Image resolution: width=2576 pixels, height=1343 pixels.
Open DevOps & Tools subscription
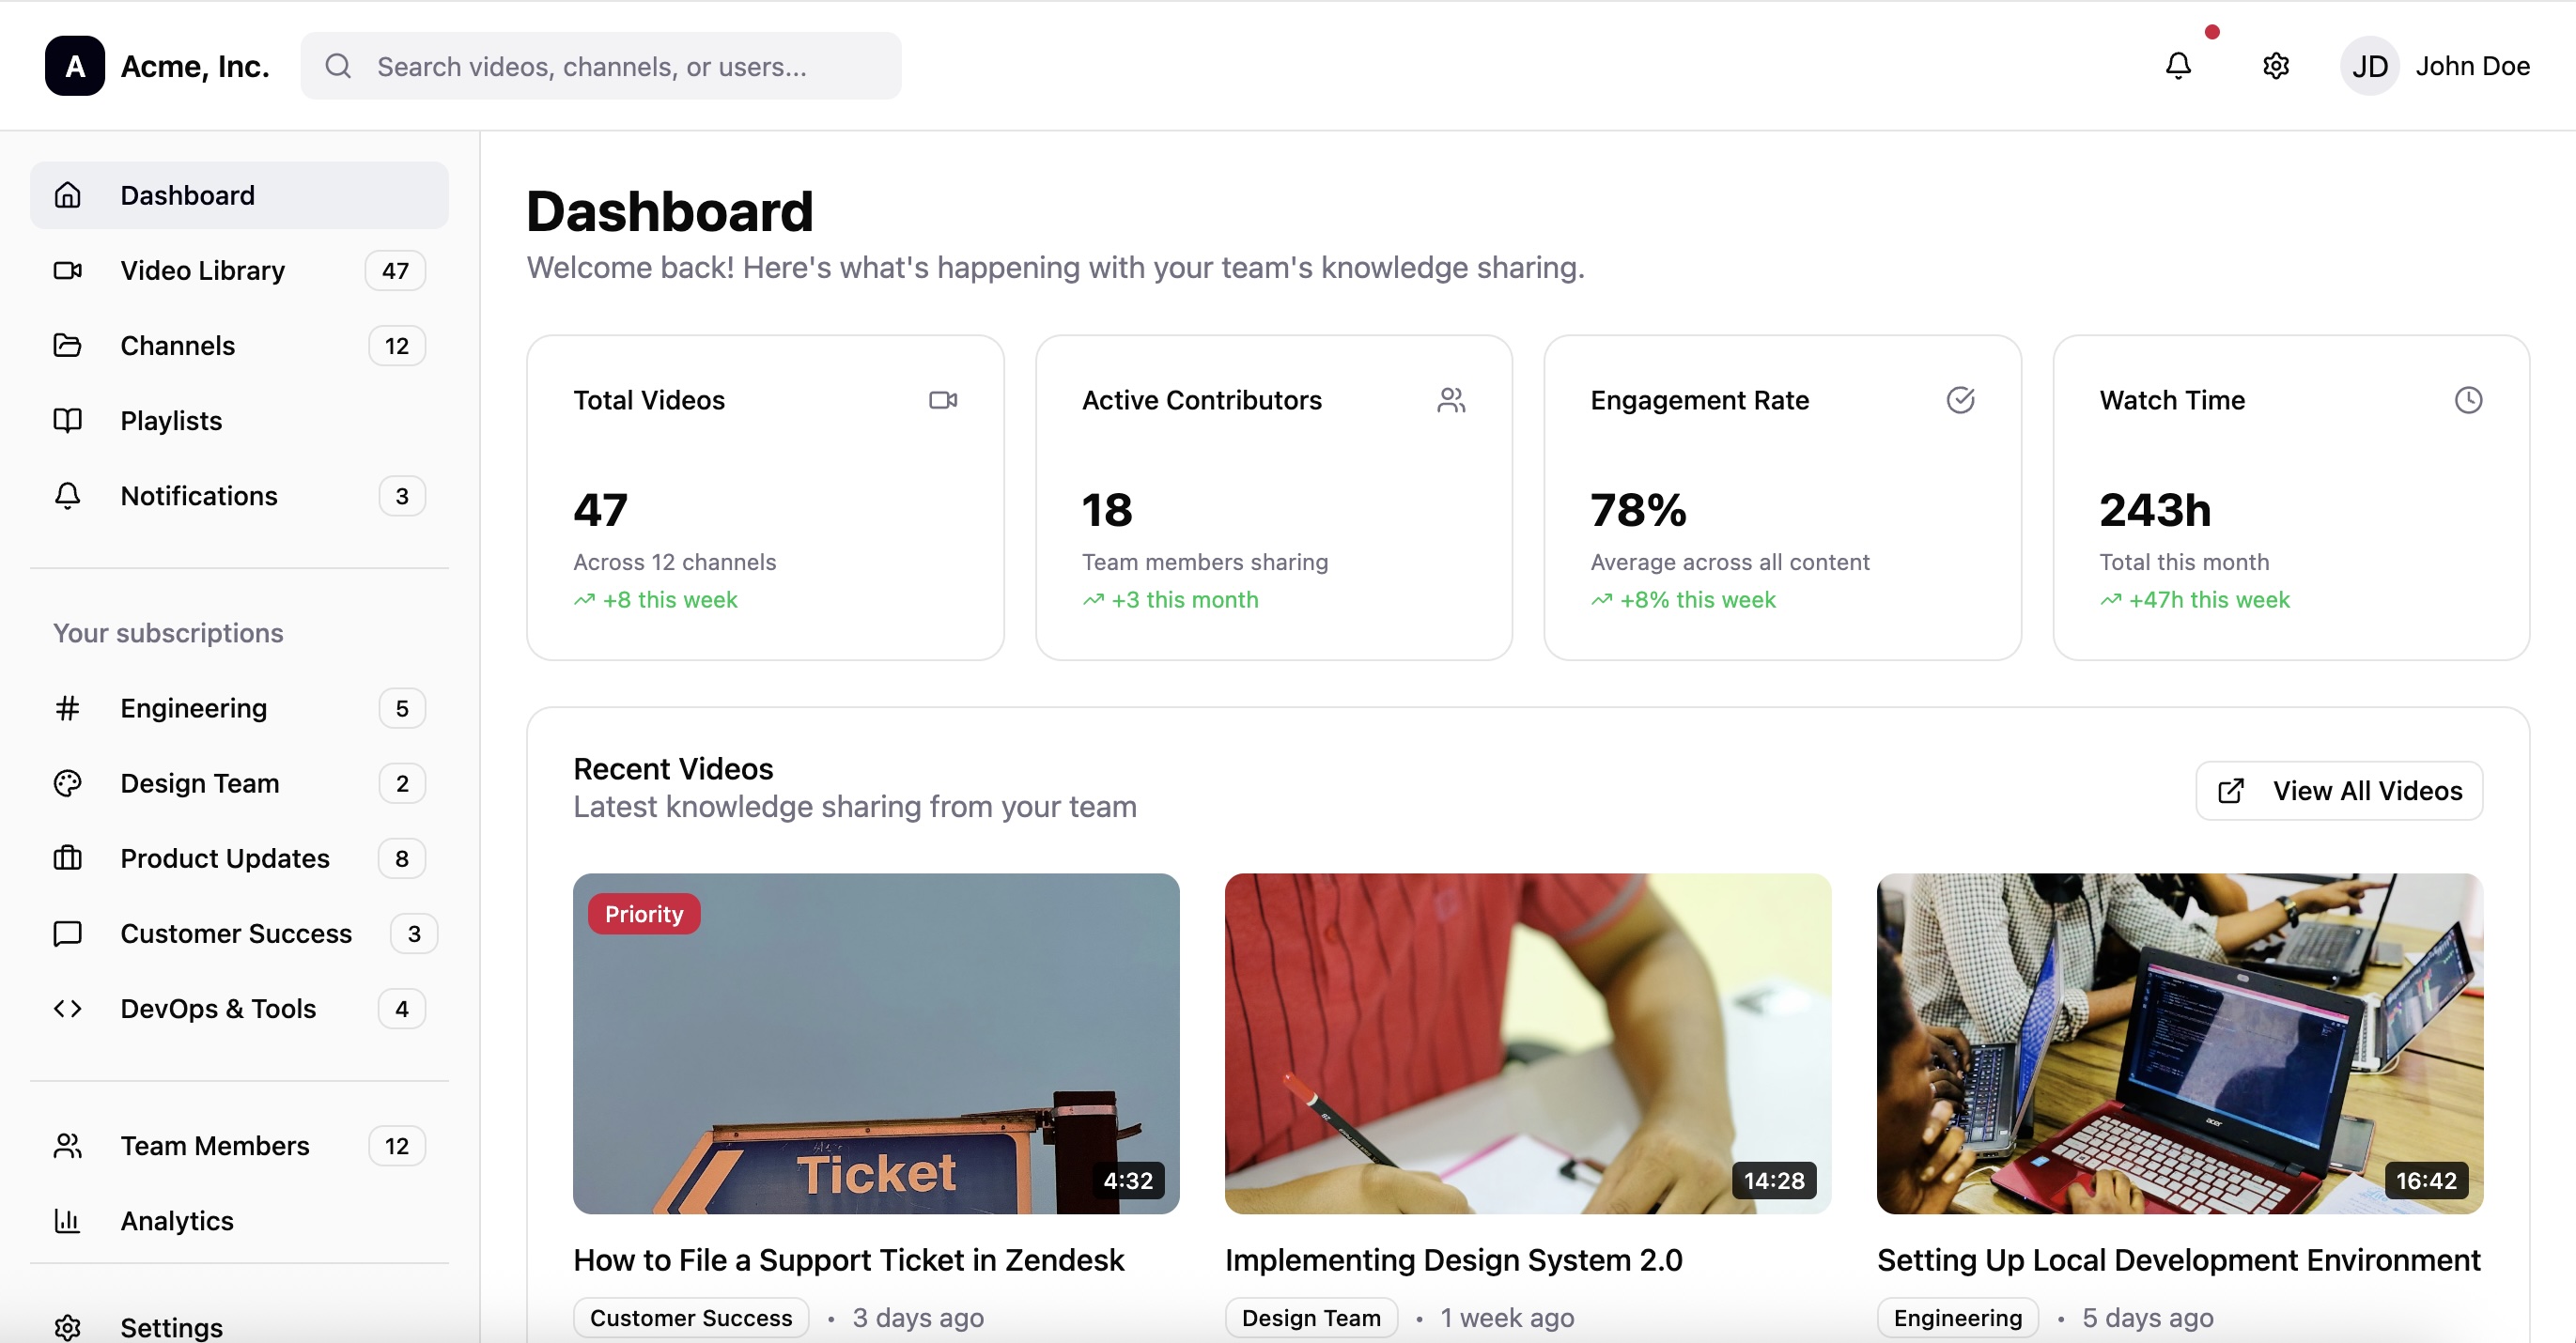coord(218,1008)
